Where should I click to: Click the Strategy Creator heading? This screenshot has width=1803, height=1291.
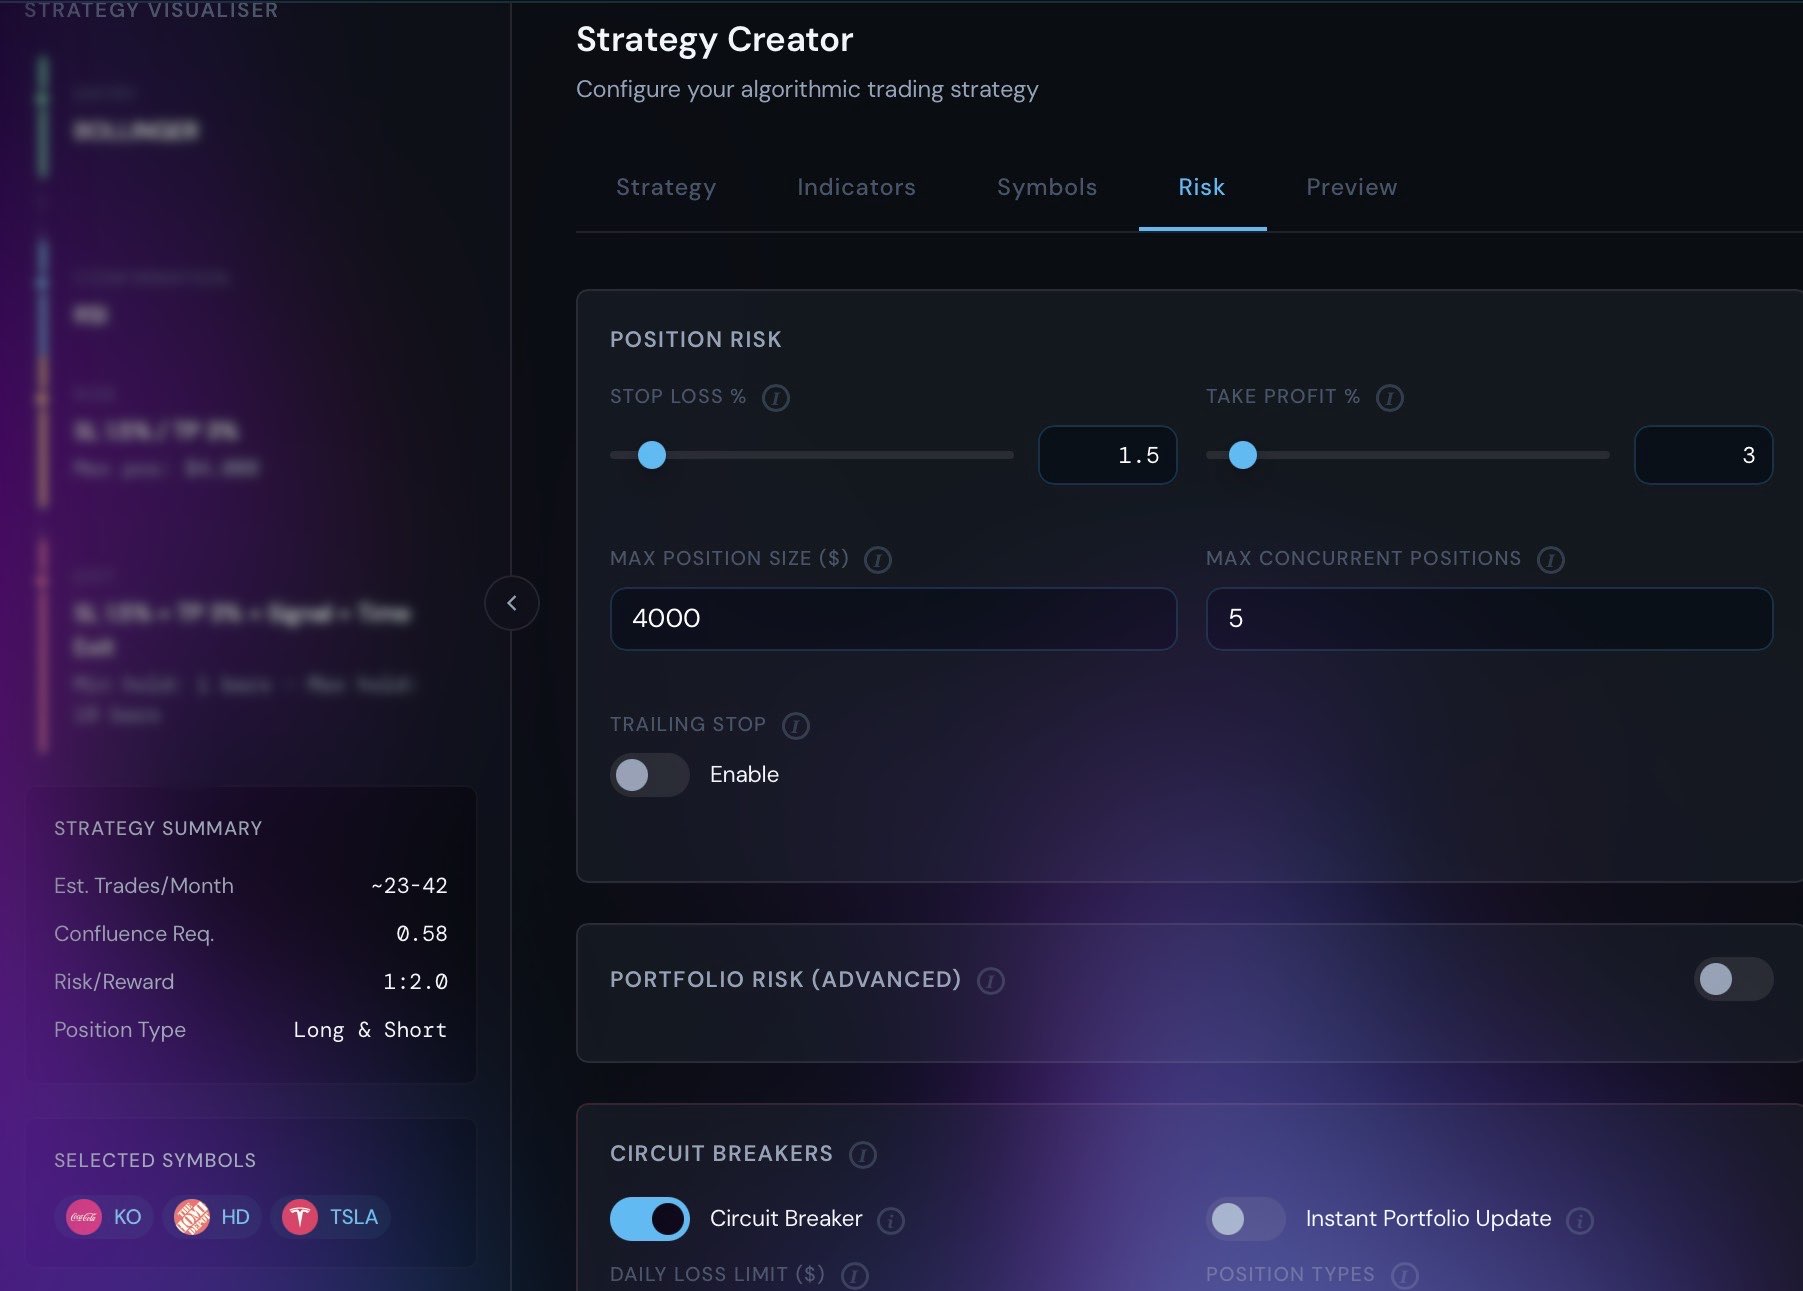click(715, 40)
